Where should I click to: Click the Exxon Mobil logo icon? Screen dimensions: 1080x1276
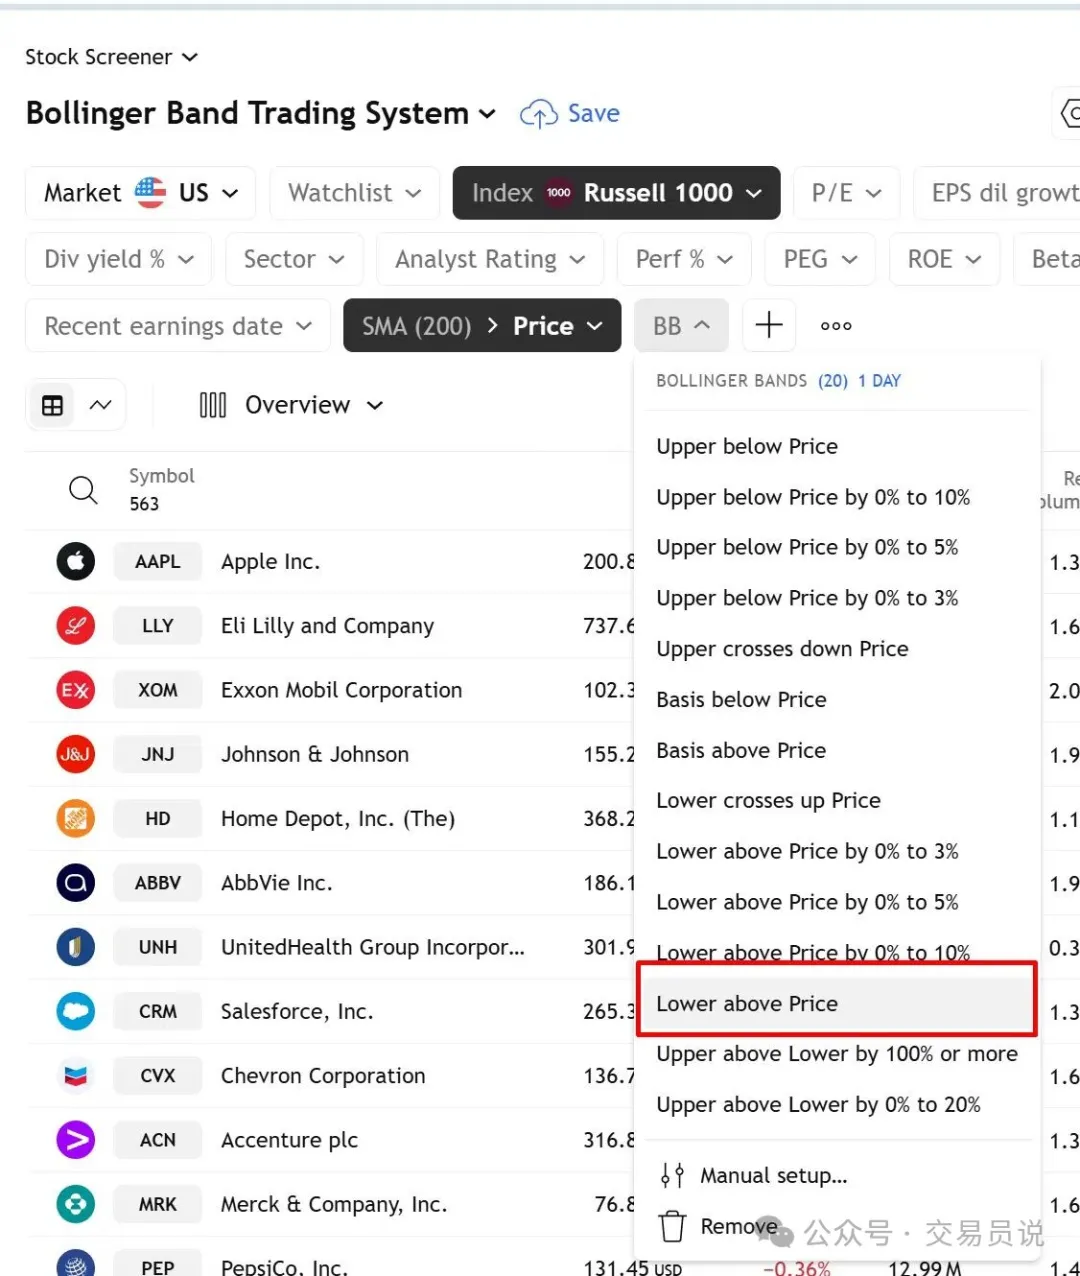(76, 690)
